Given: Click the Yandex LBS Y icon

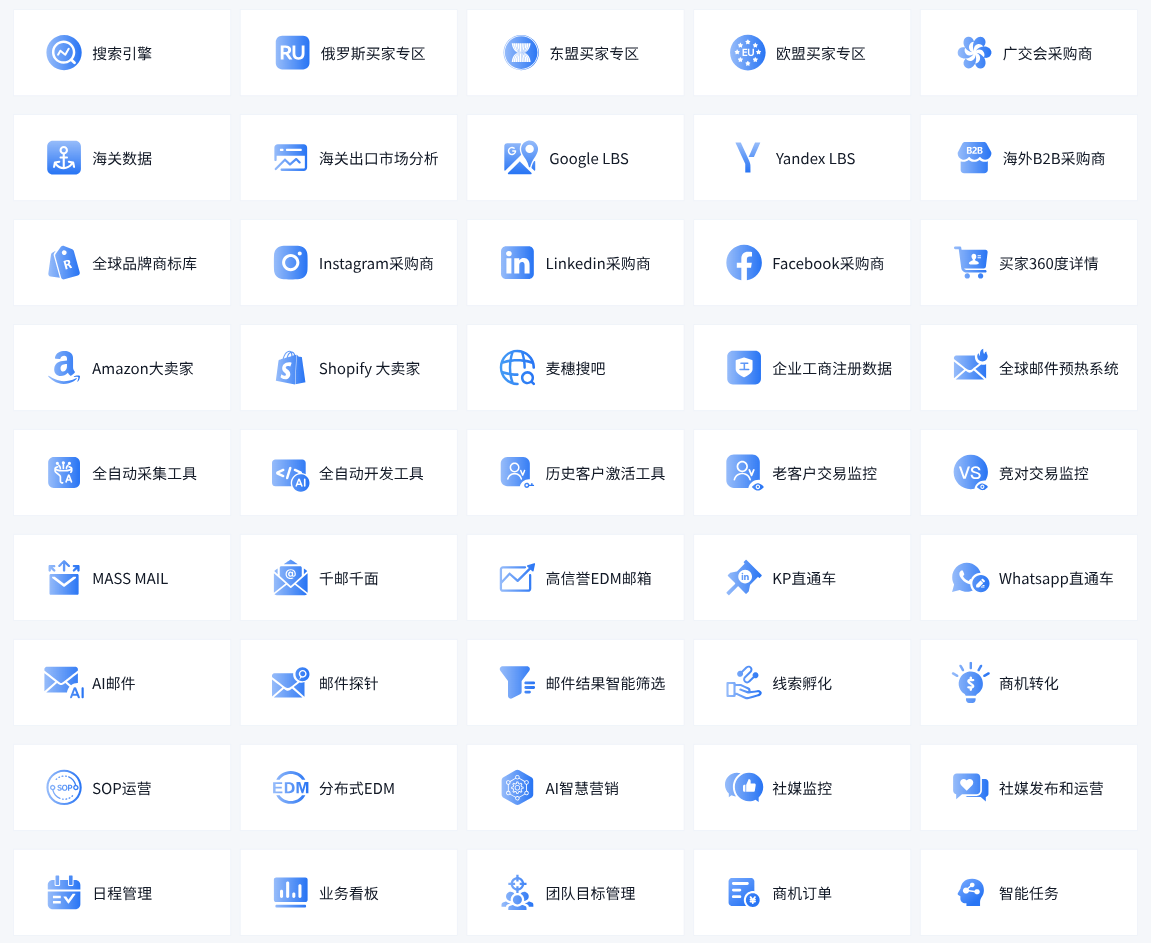Looking at the screenshot, I should 747,158.
